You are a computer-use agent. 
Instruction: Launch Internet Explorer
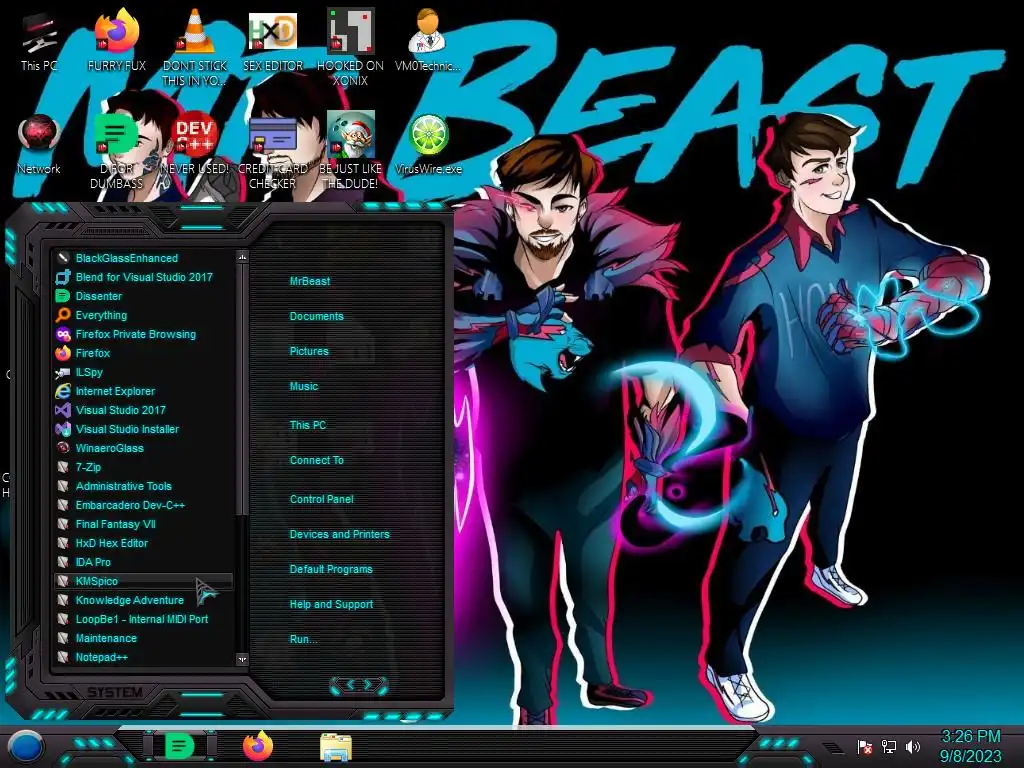pos(144,391)
